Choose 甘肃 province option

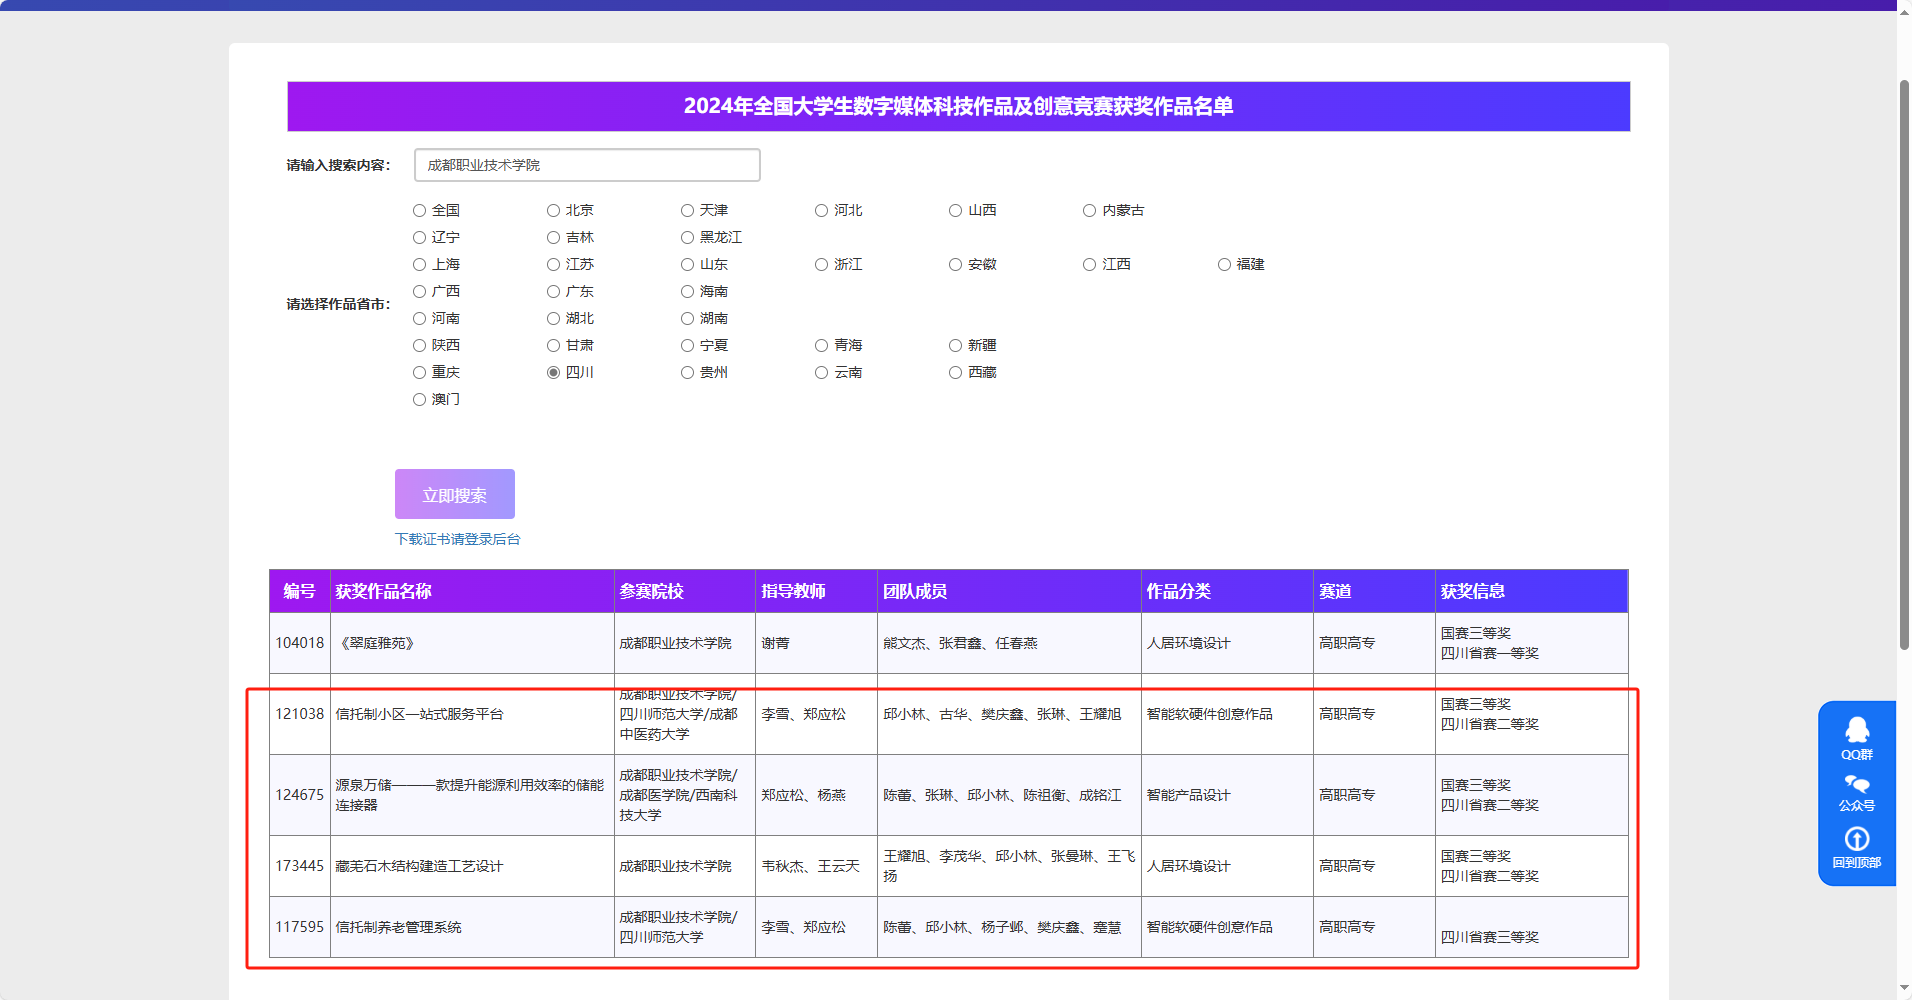coord(553,345)
